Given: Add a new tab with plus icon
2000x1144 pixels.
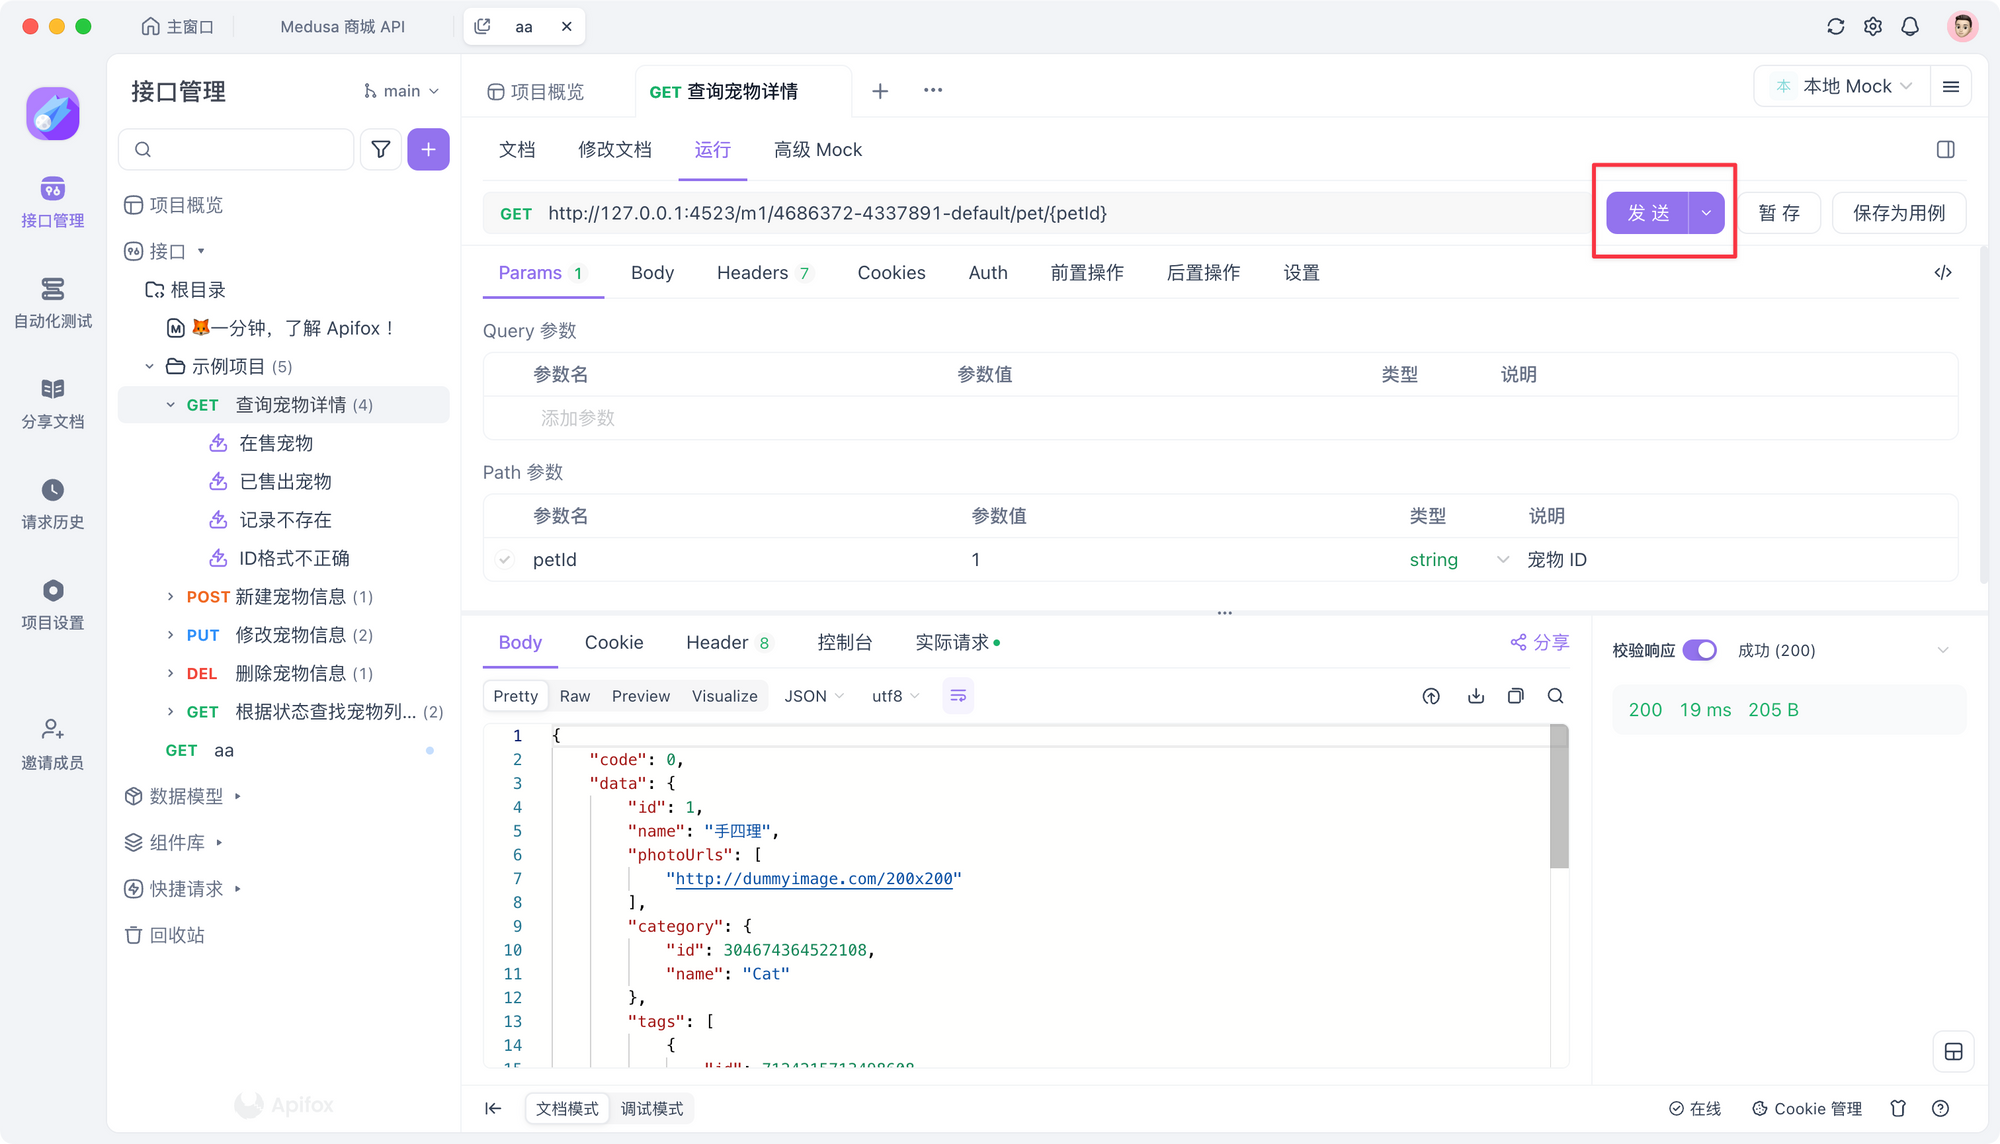Looking at the screenshot, I should pyautogui.click(x=880, y=91).
